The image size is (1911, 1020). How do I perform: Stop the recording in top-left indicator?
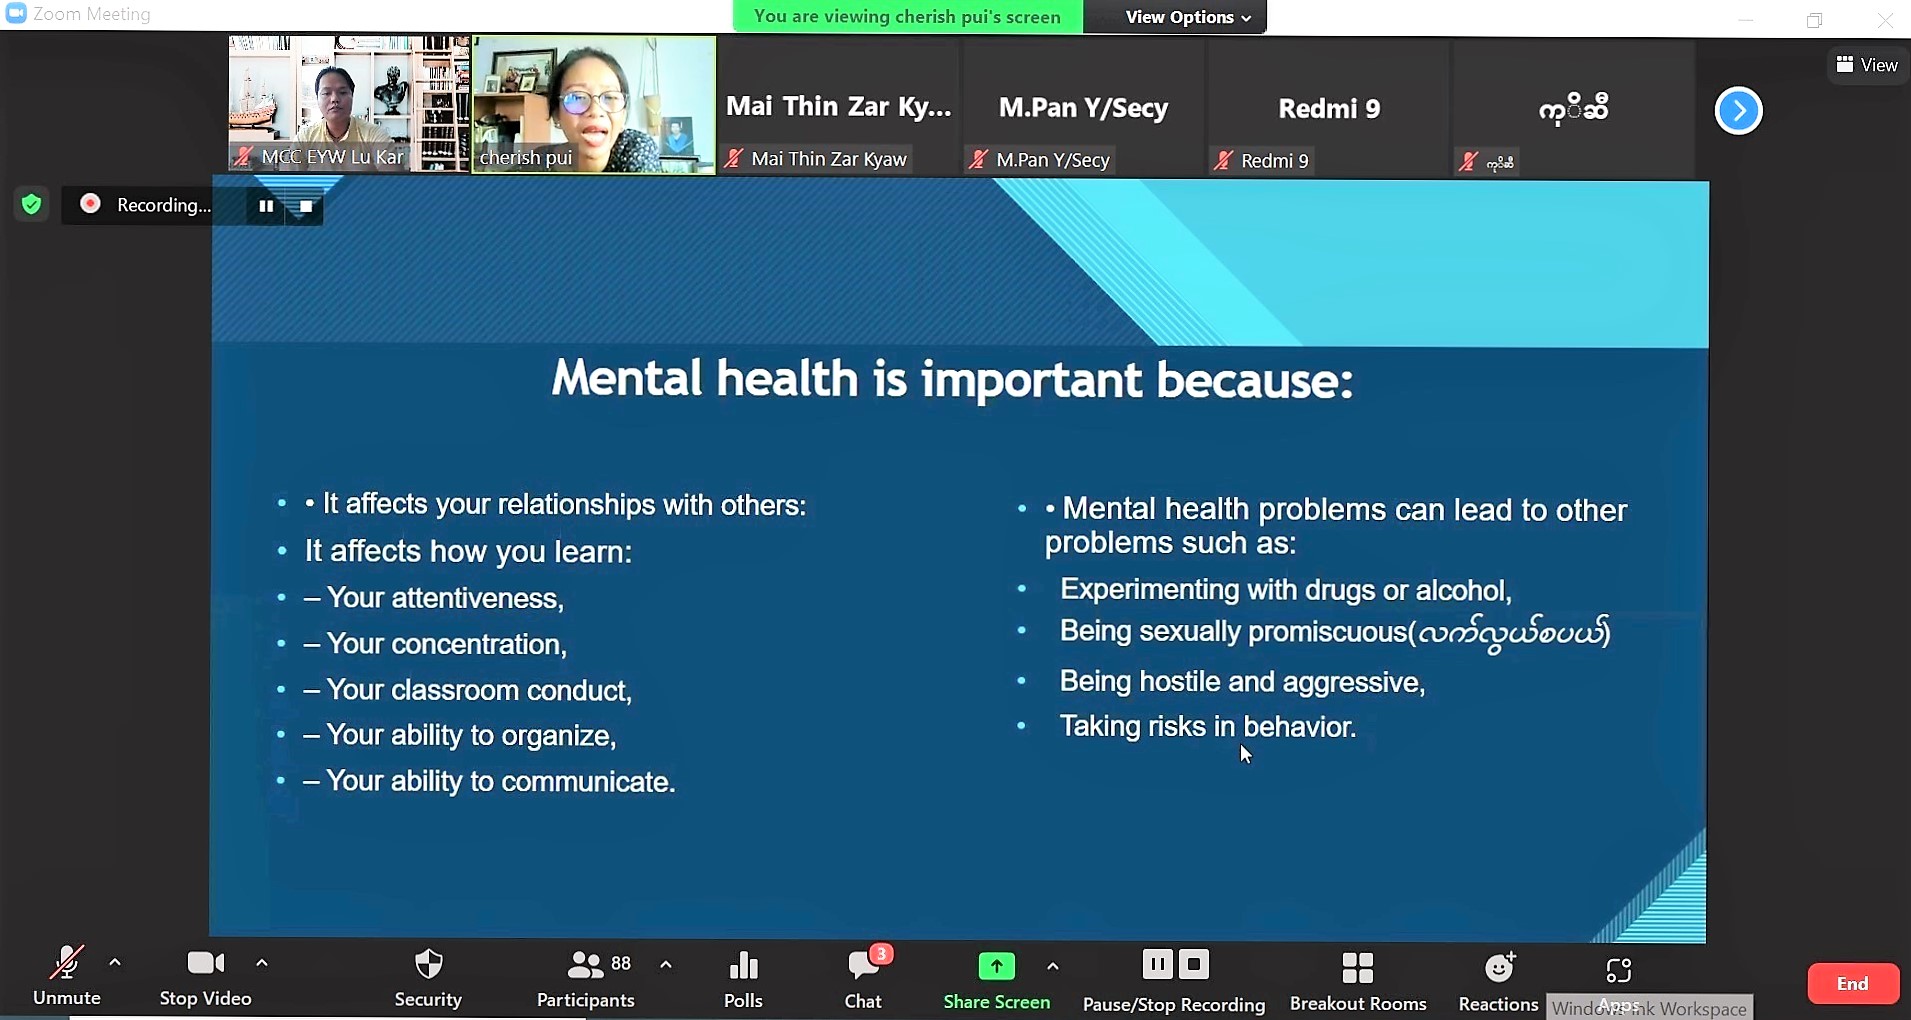[306, 206]
